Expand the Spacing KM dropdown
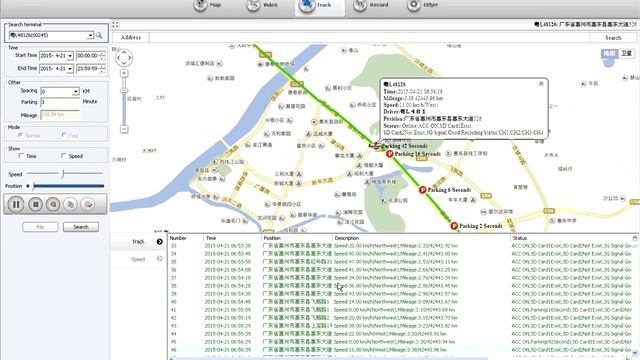Screen dimensions: 640x360 click(x=76, y=91)
